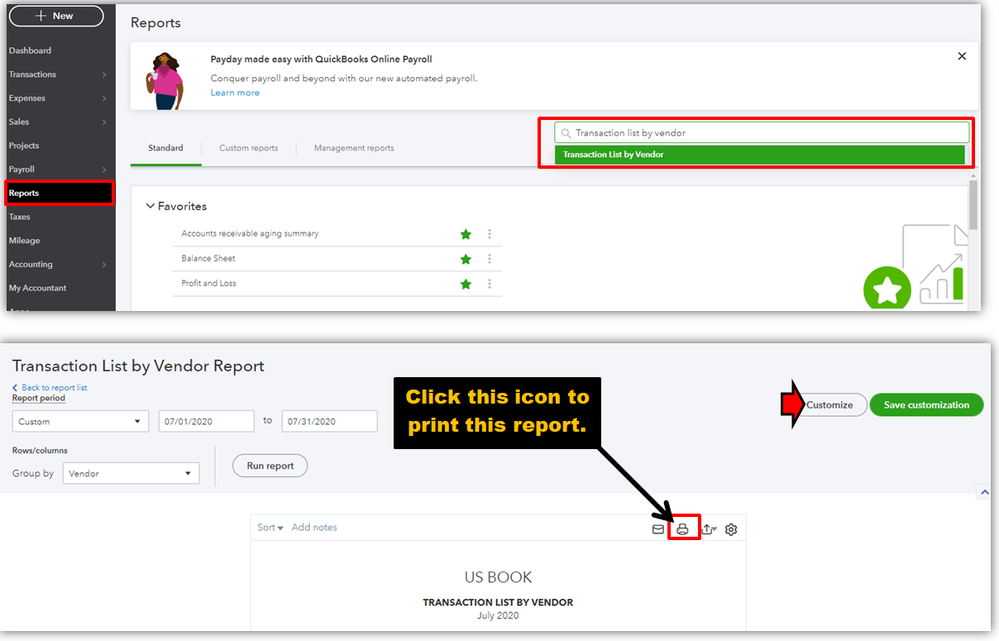Expand the Payroll sidebar submenu
999x641 pixels.
pos(104,169)
